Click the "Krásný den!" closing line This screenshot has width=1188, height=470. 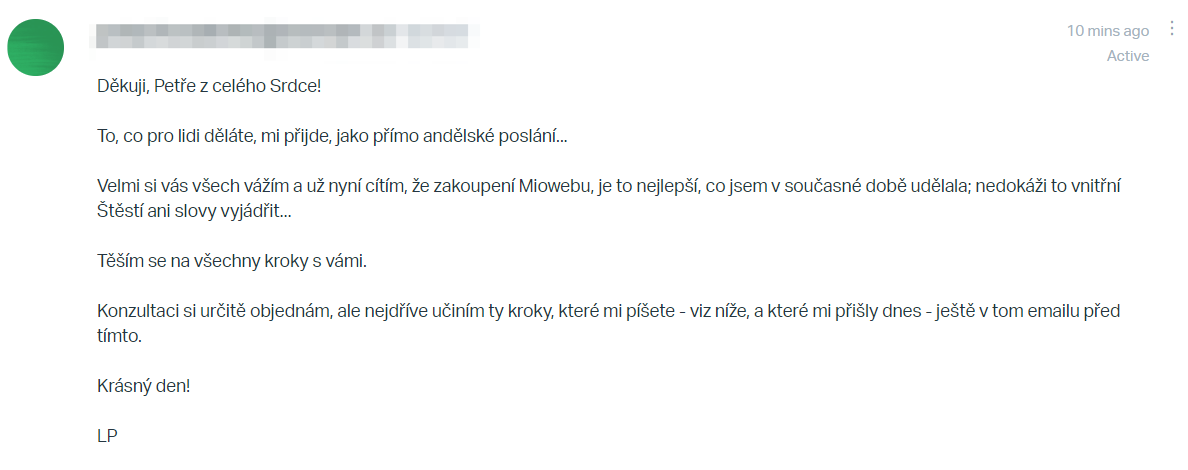click(x=143, y=386)
